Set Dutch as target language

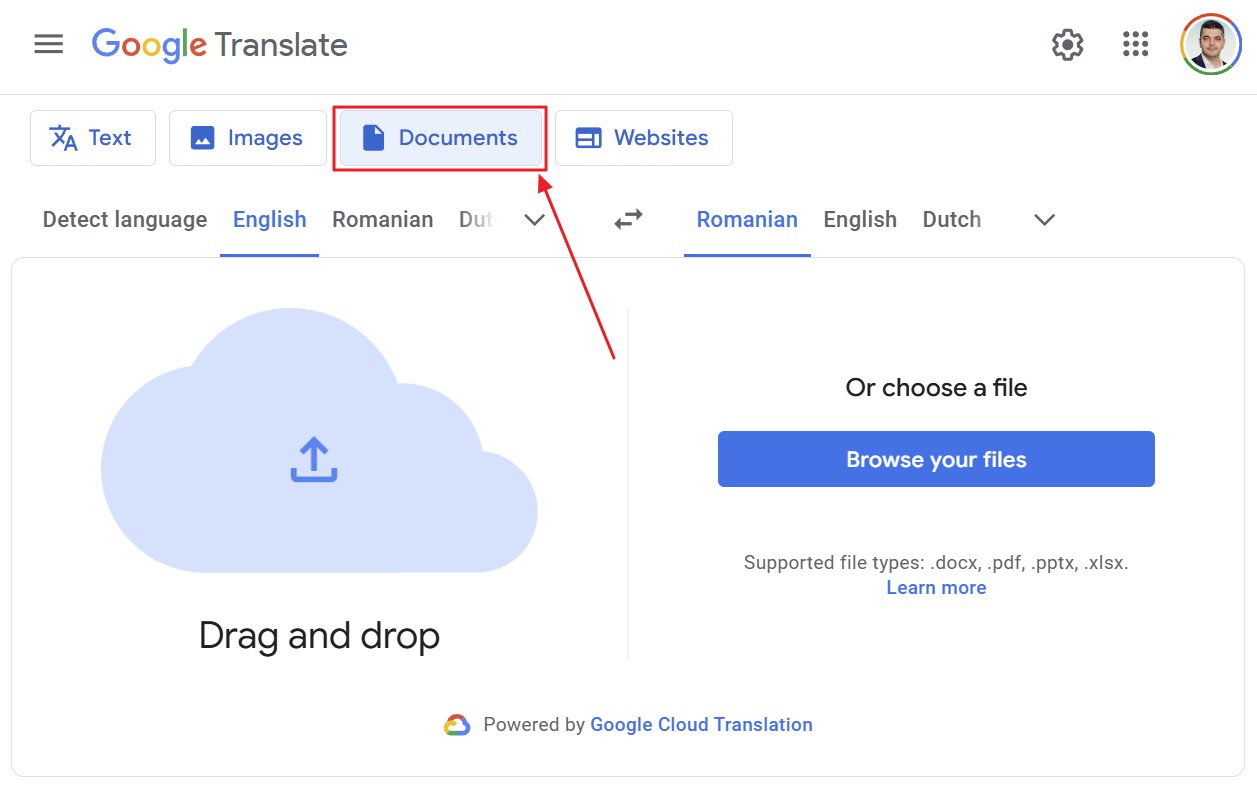click(951, 219)
